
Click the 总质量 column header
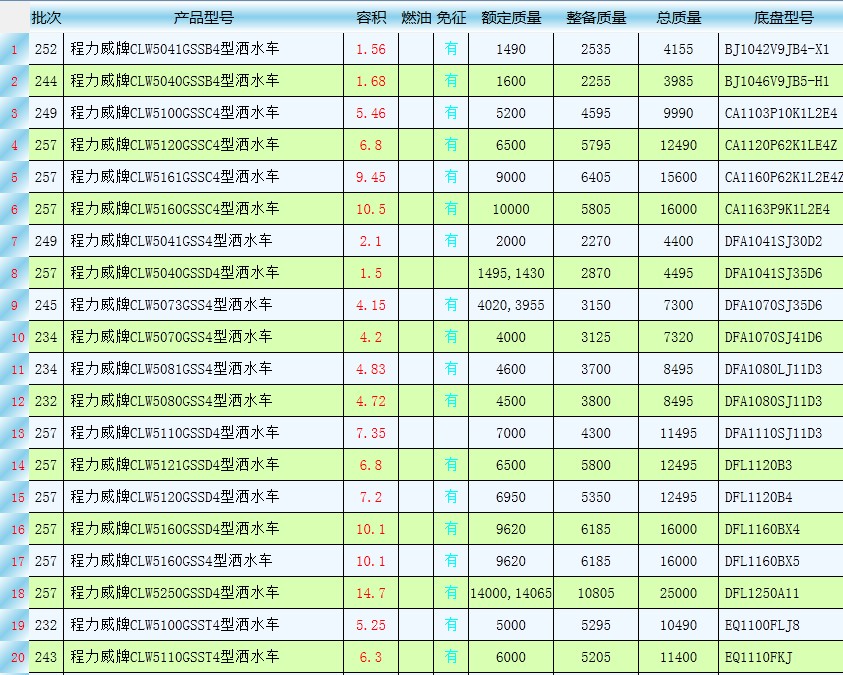(x=679, y=18)
